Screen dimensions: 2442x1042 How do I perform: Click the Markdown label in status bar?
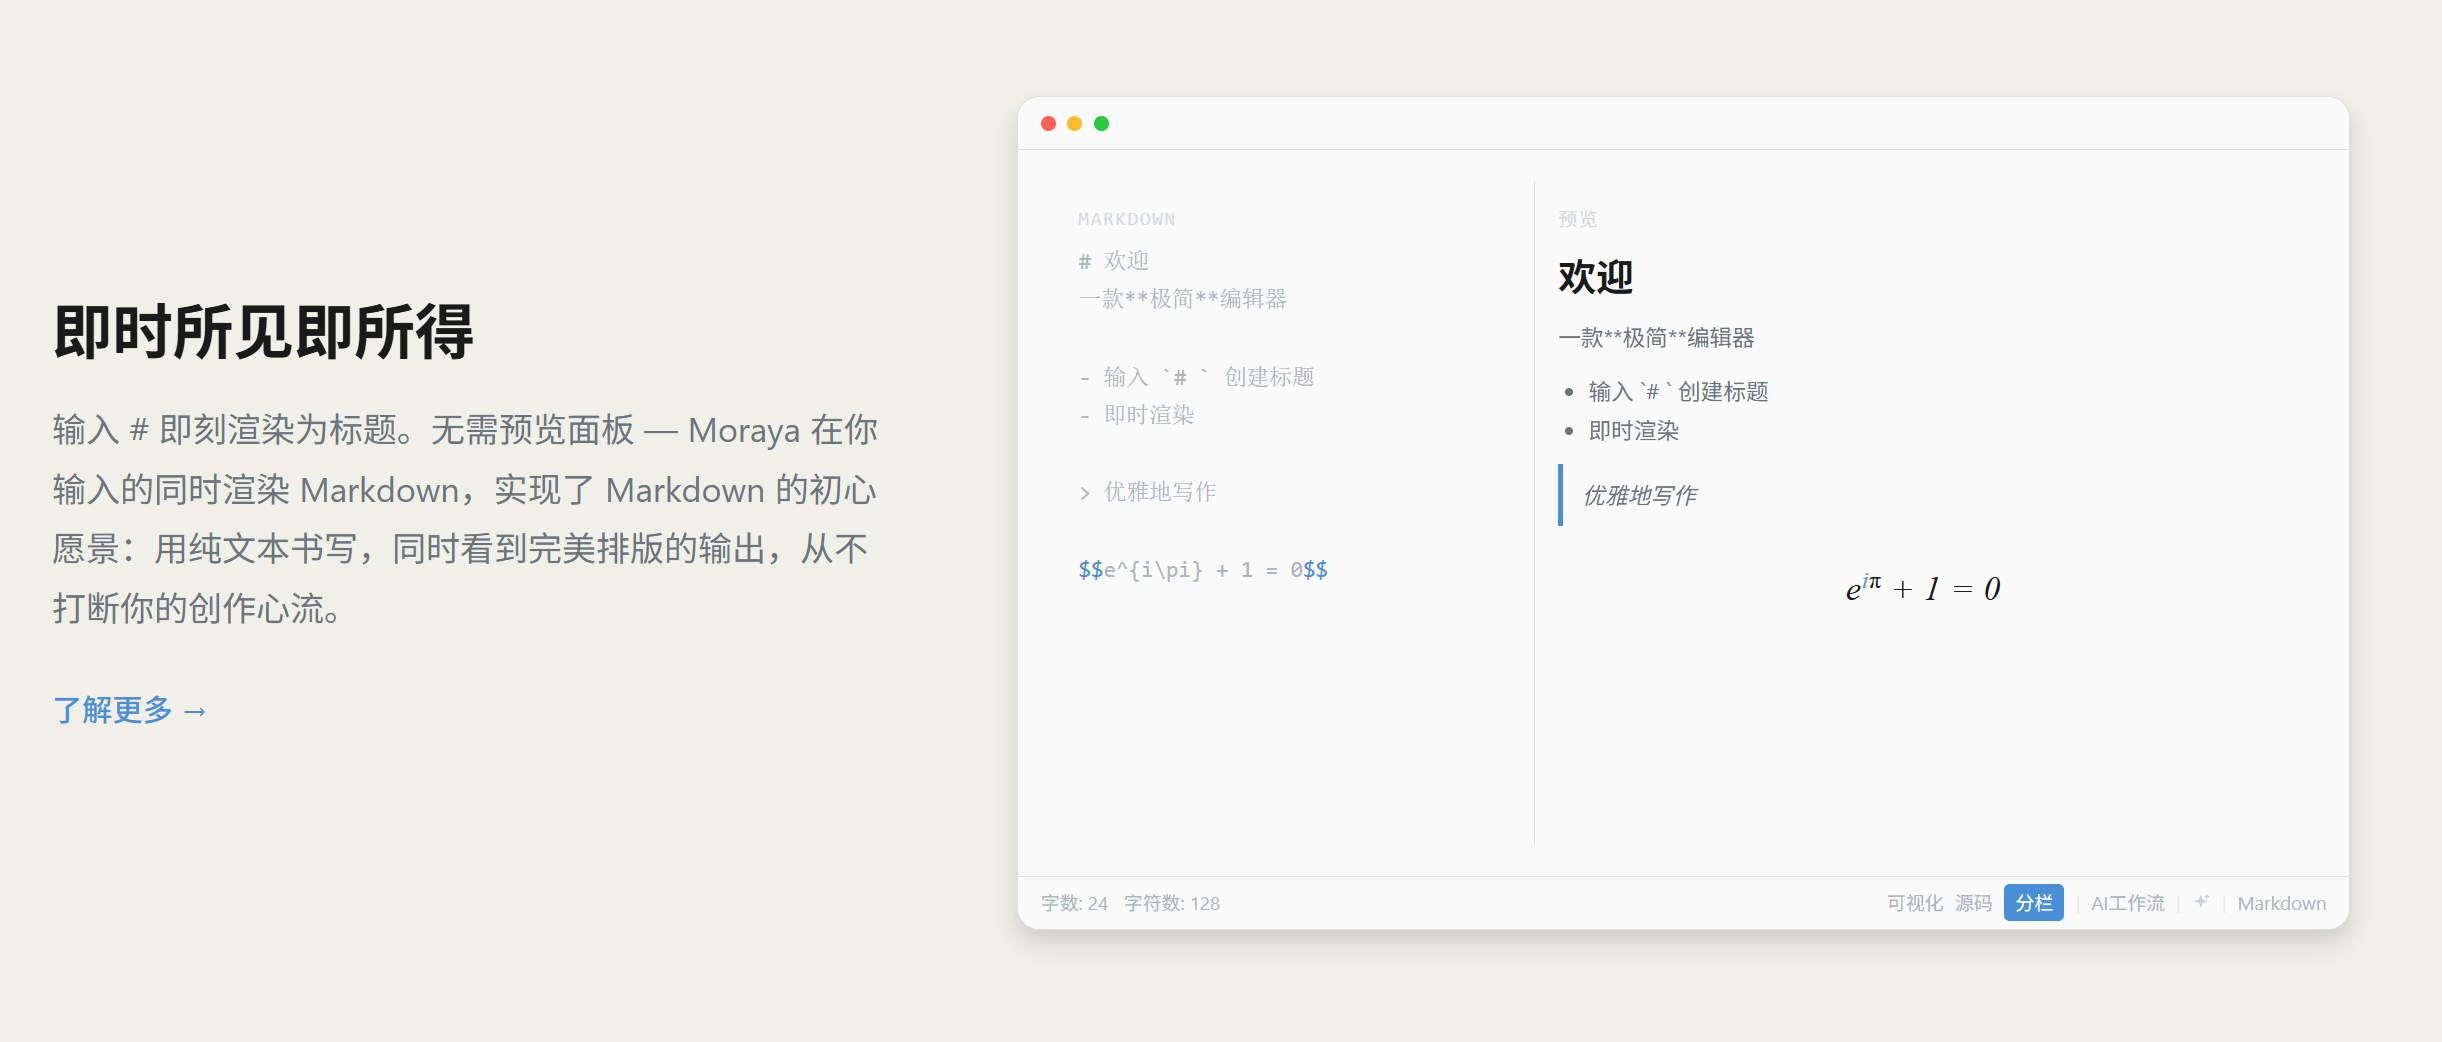click(2281, 903)
